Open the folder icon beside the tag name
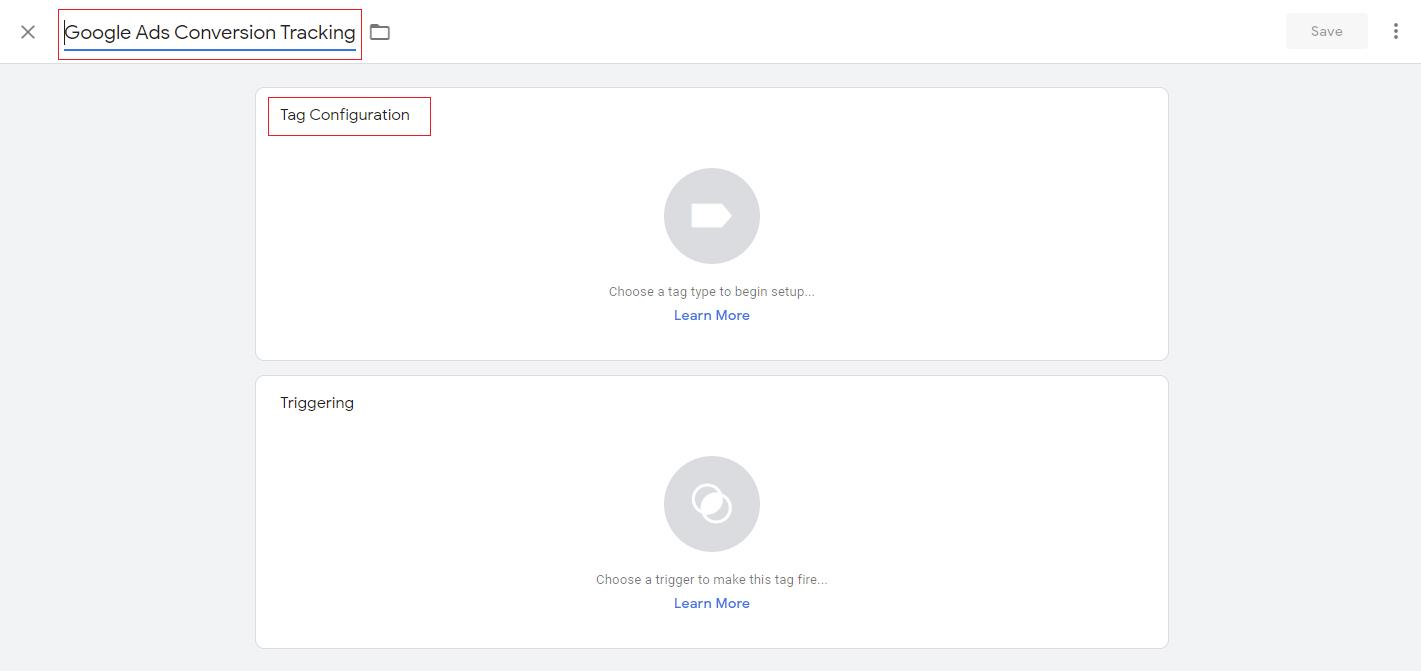 point(380,32)
